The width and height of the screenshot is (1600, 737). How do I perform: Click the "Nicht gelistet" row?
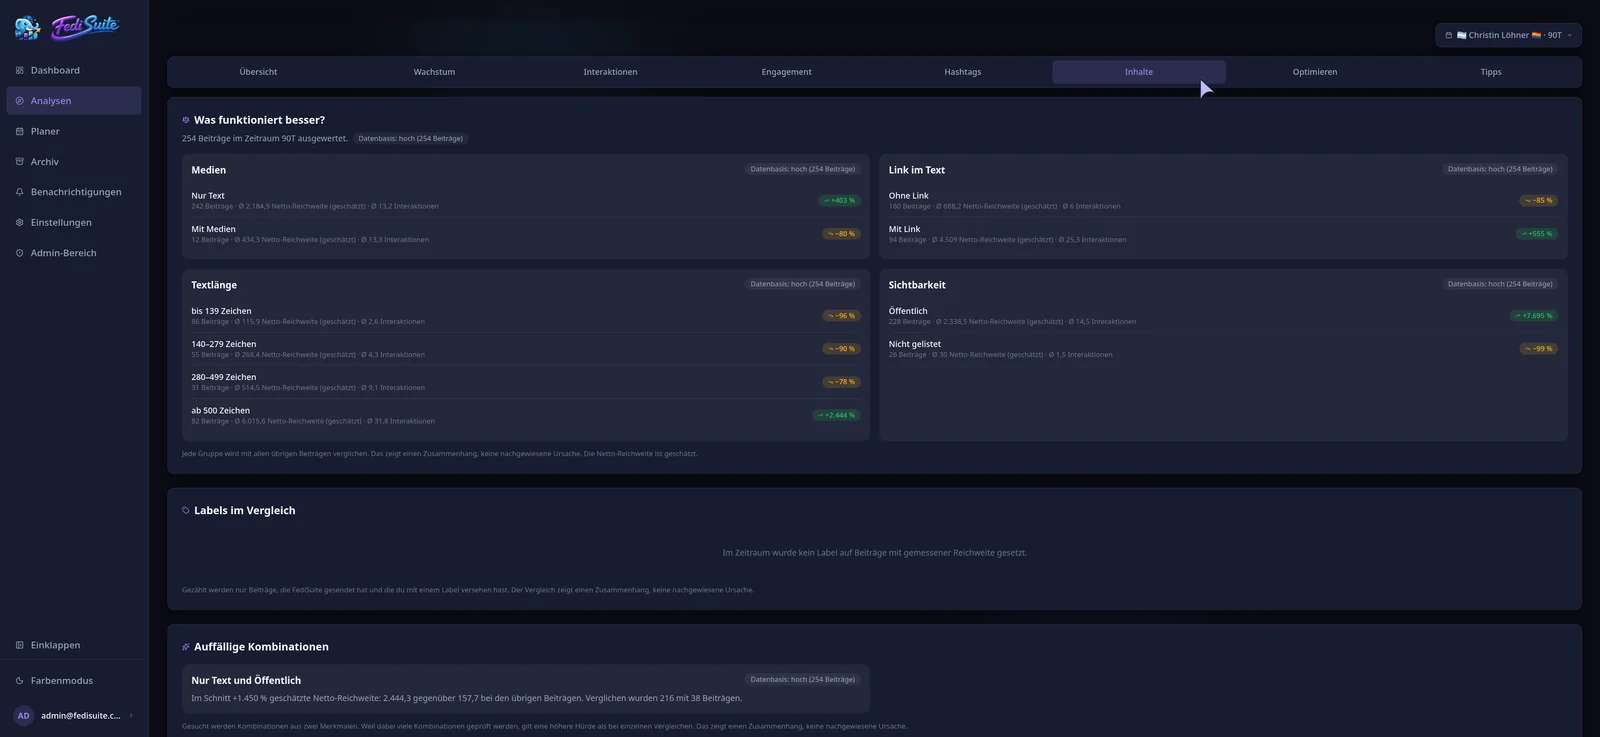[x=1223, y=349]
